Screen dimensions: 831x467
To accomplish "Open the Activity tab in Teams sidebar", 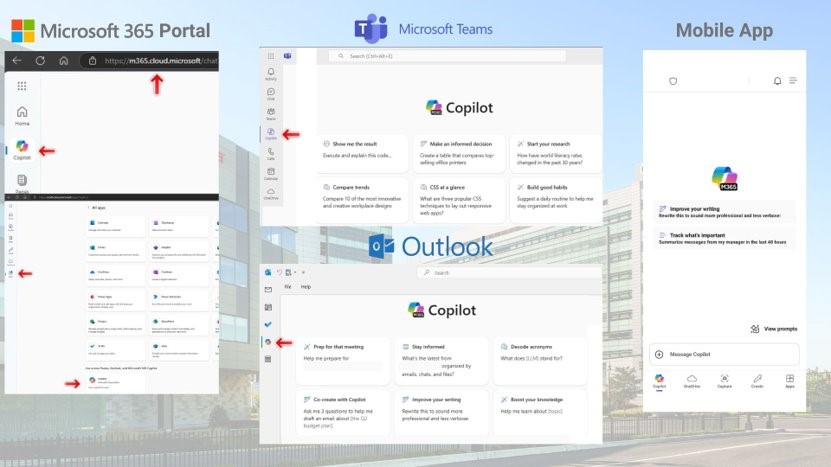I will tap(271, 74).
